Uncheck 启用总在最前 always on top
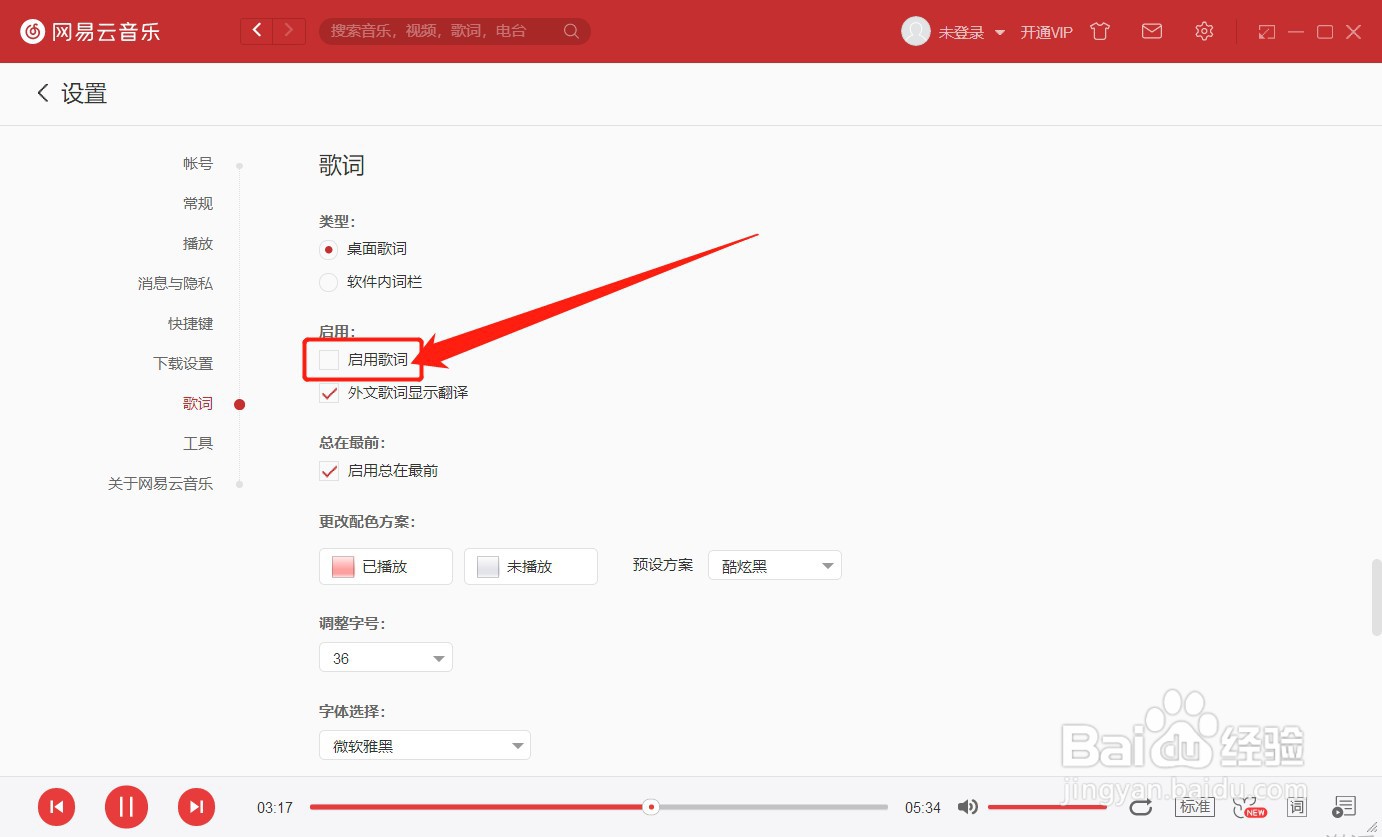 point(328,470)
